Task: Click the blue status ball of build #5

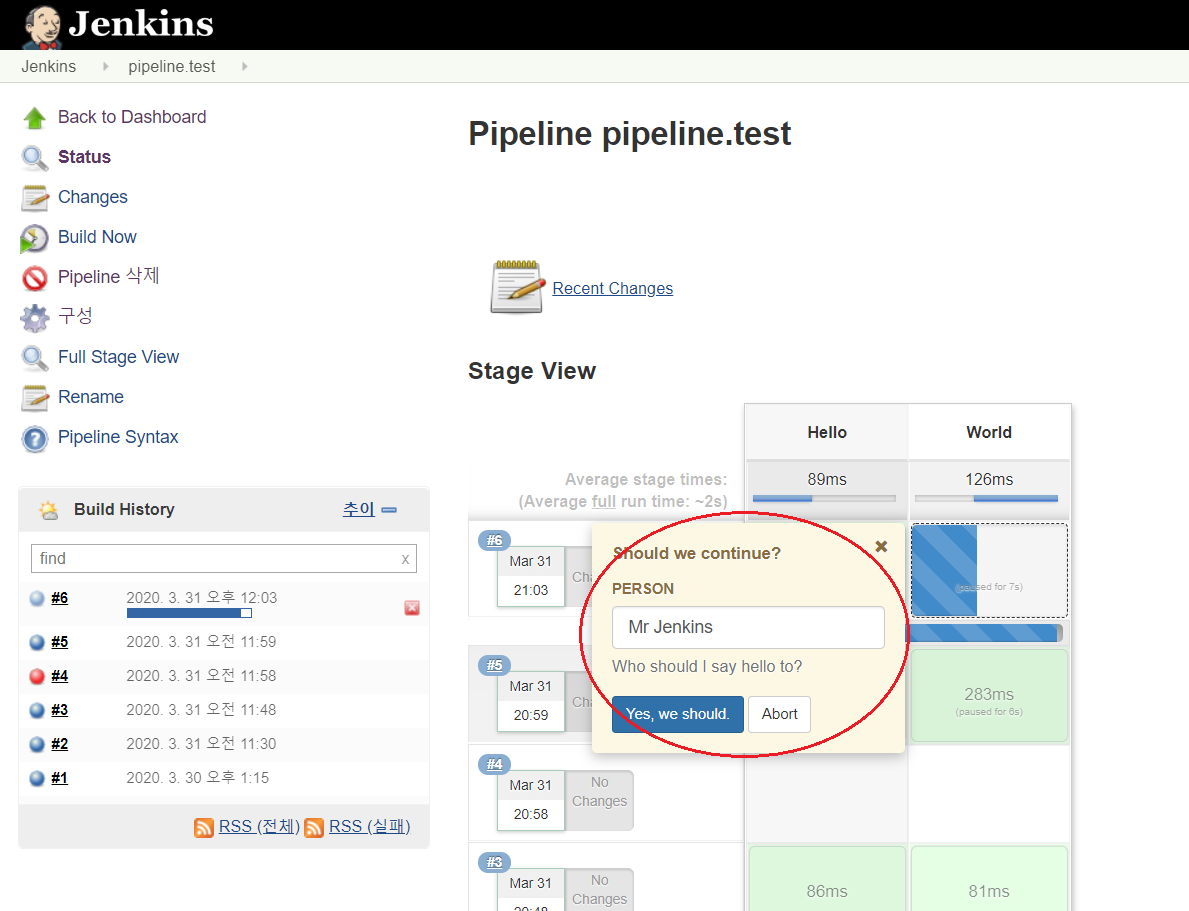Action: click(36, 642)
